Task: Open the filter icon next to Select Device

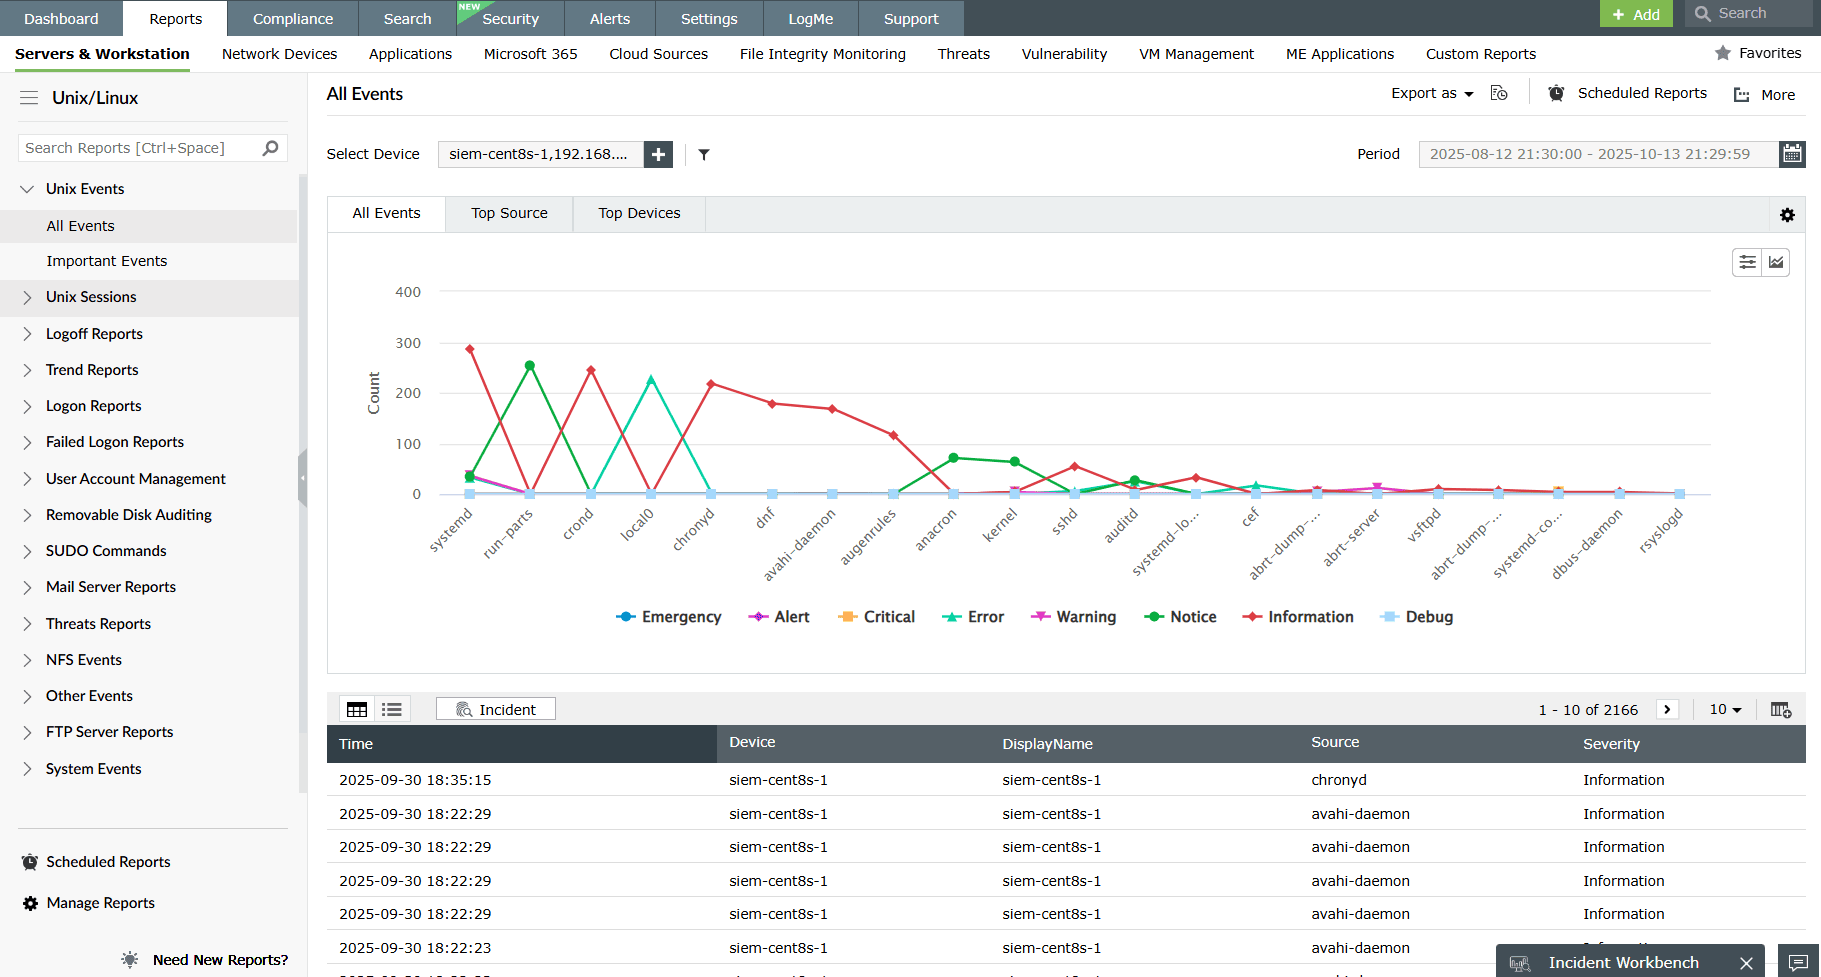Action: click(704, 154)
